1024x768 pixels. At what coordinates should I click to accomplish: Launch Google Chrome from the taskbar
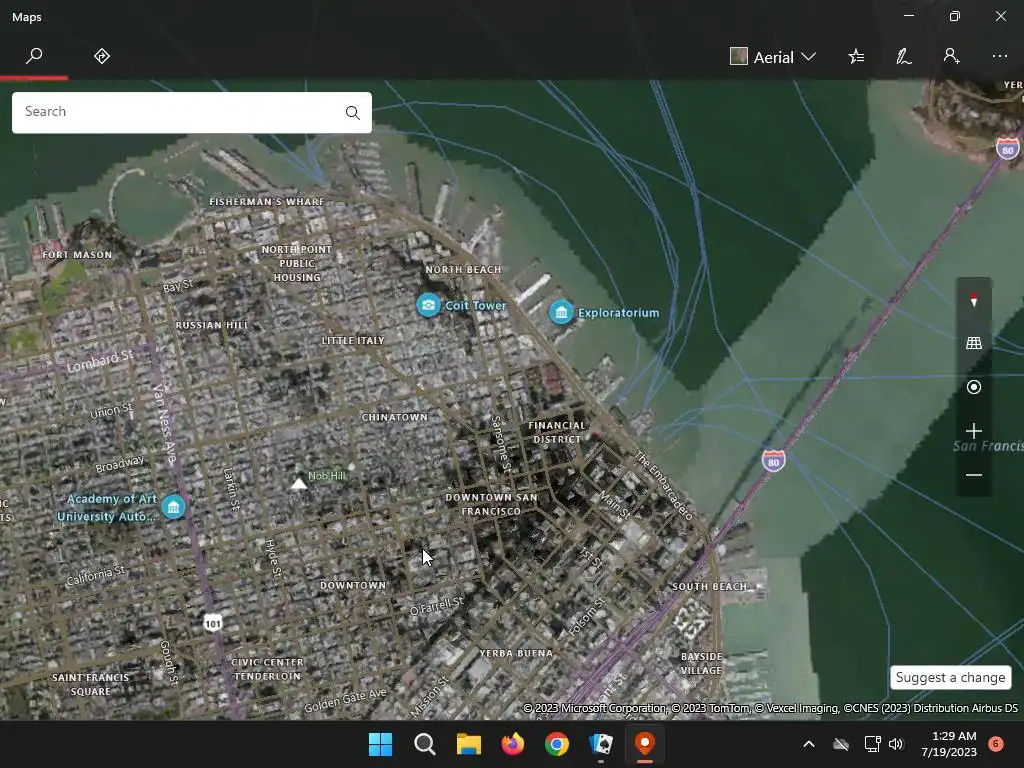(557, 744)
